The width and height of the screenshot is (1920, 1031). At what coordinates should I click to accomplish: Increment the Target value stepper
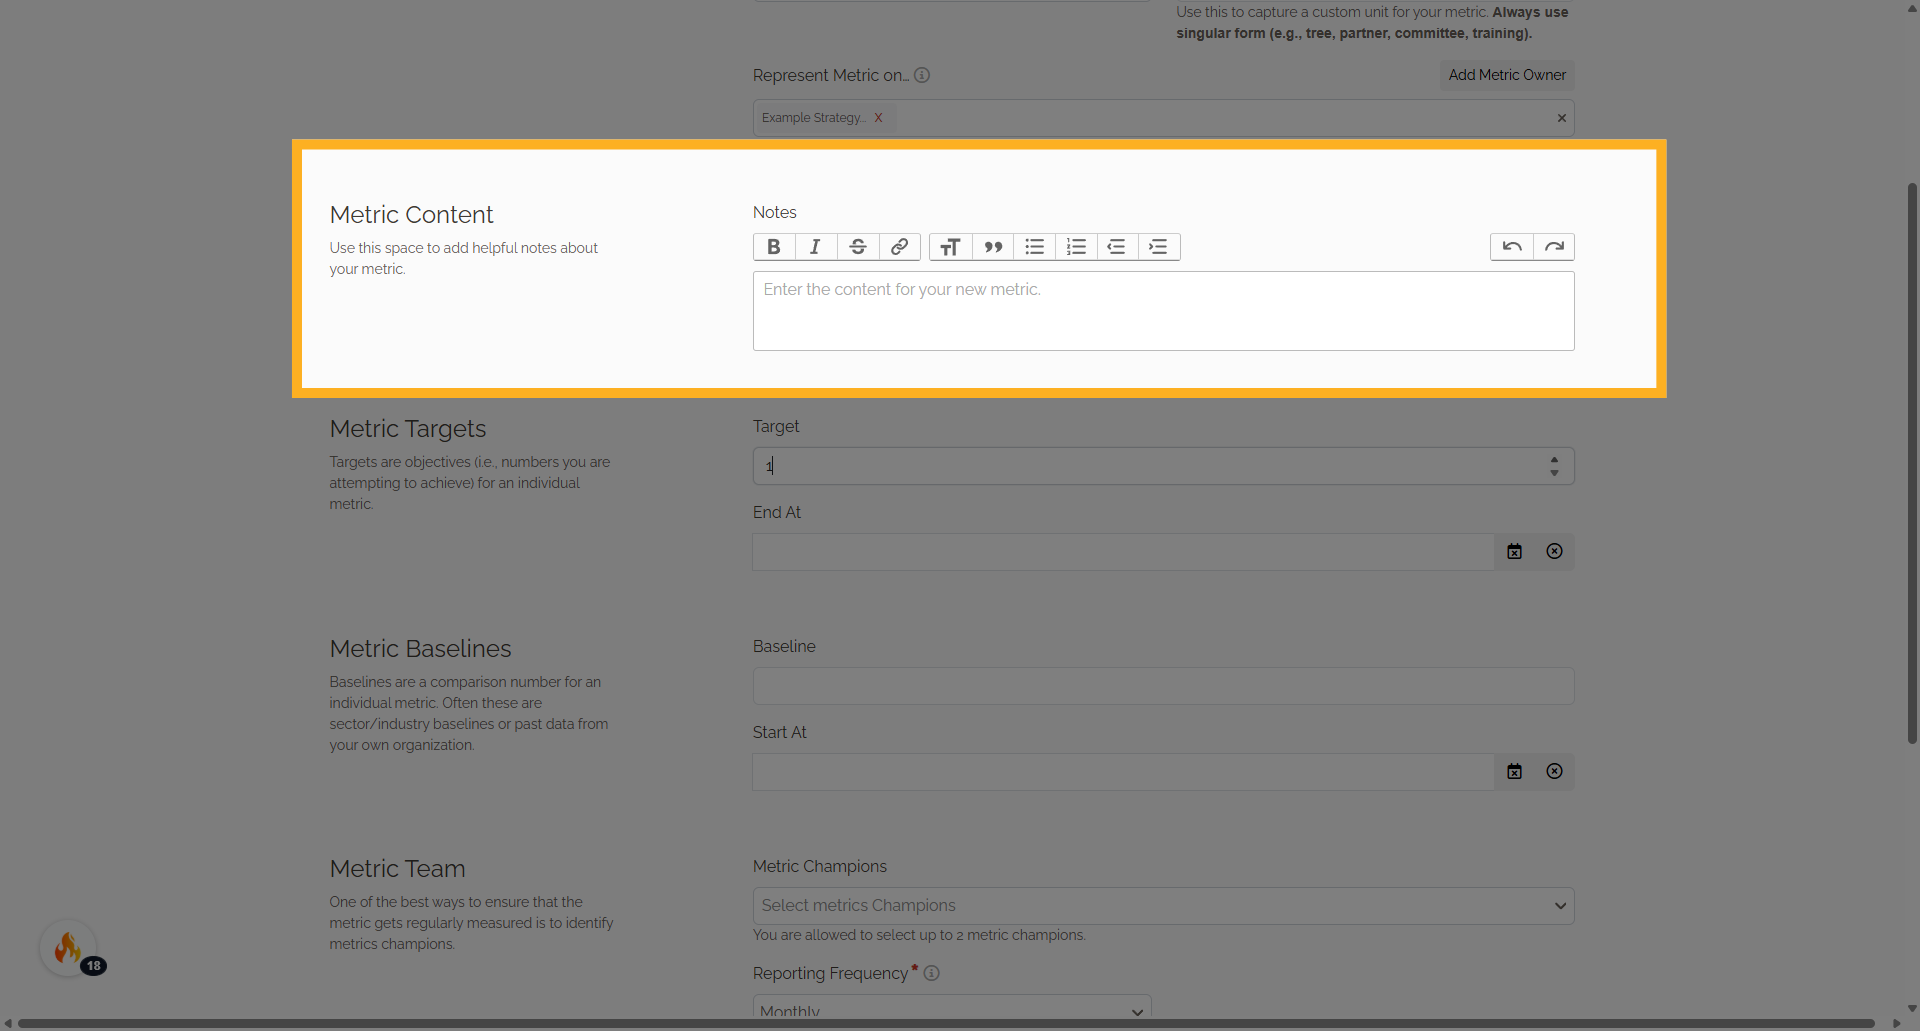coord(1554,460)
